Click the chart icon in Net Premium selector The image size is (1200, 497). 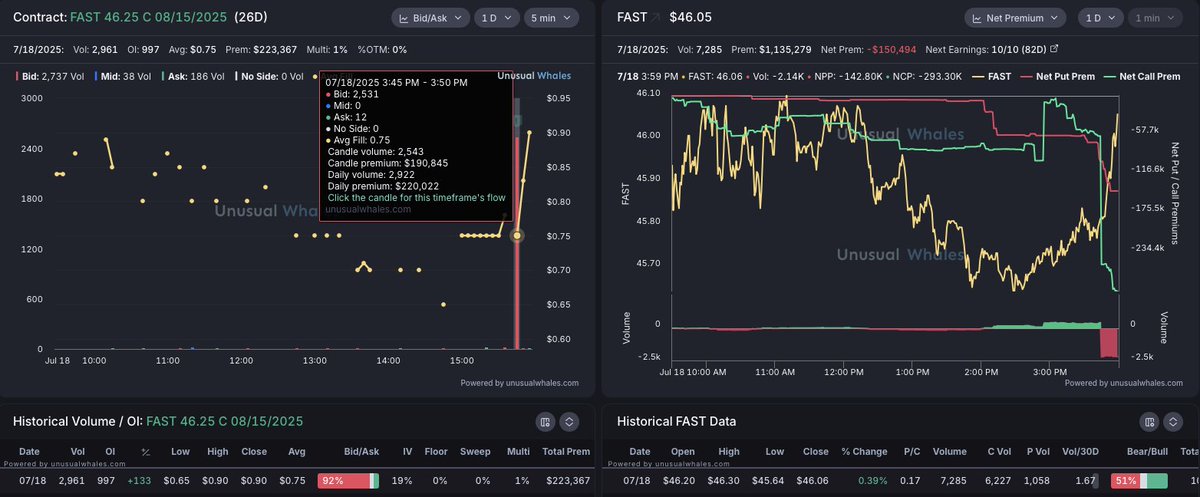click(x=978, y=18)
